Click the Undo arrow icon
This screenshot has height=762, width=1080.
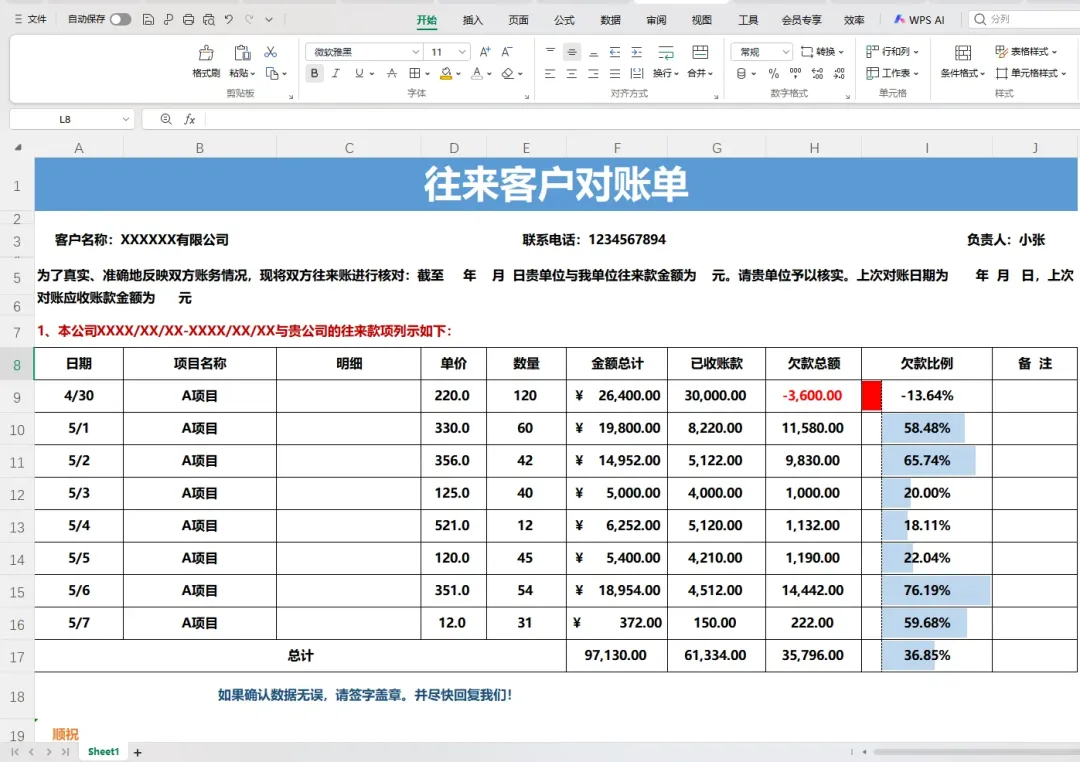click(229, 19)
